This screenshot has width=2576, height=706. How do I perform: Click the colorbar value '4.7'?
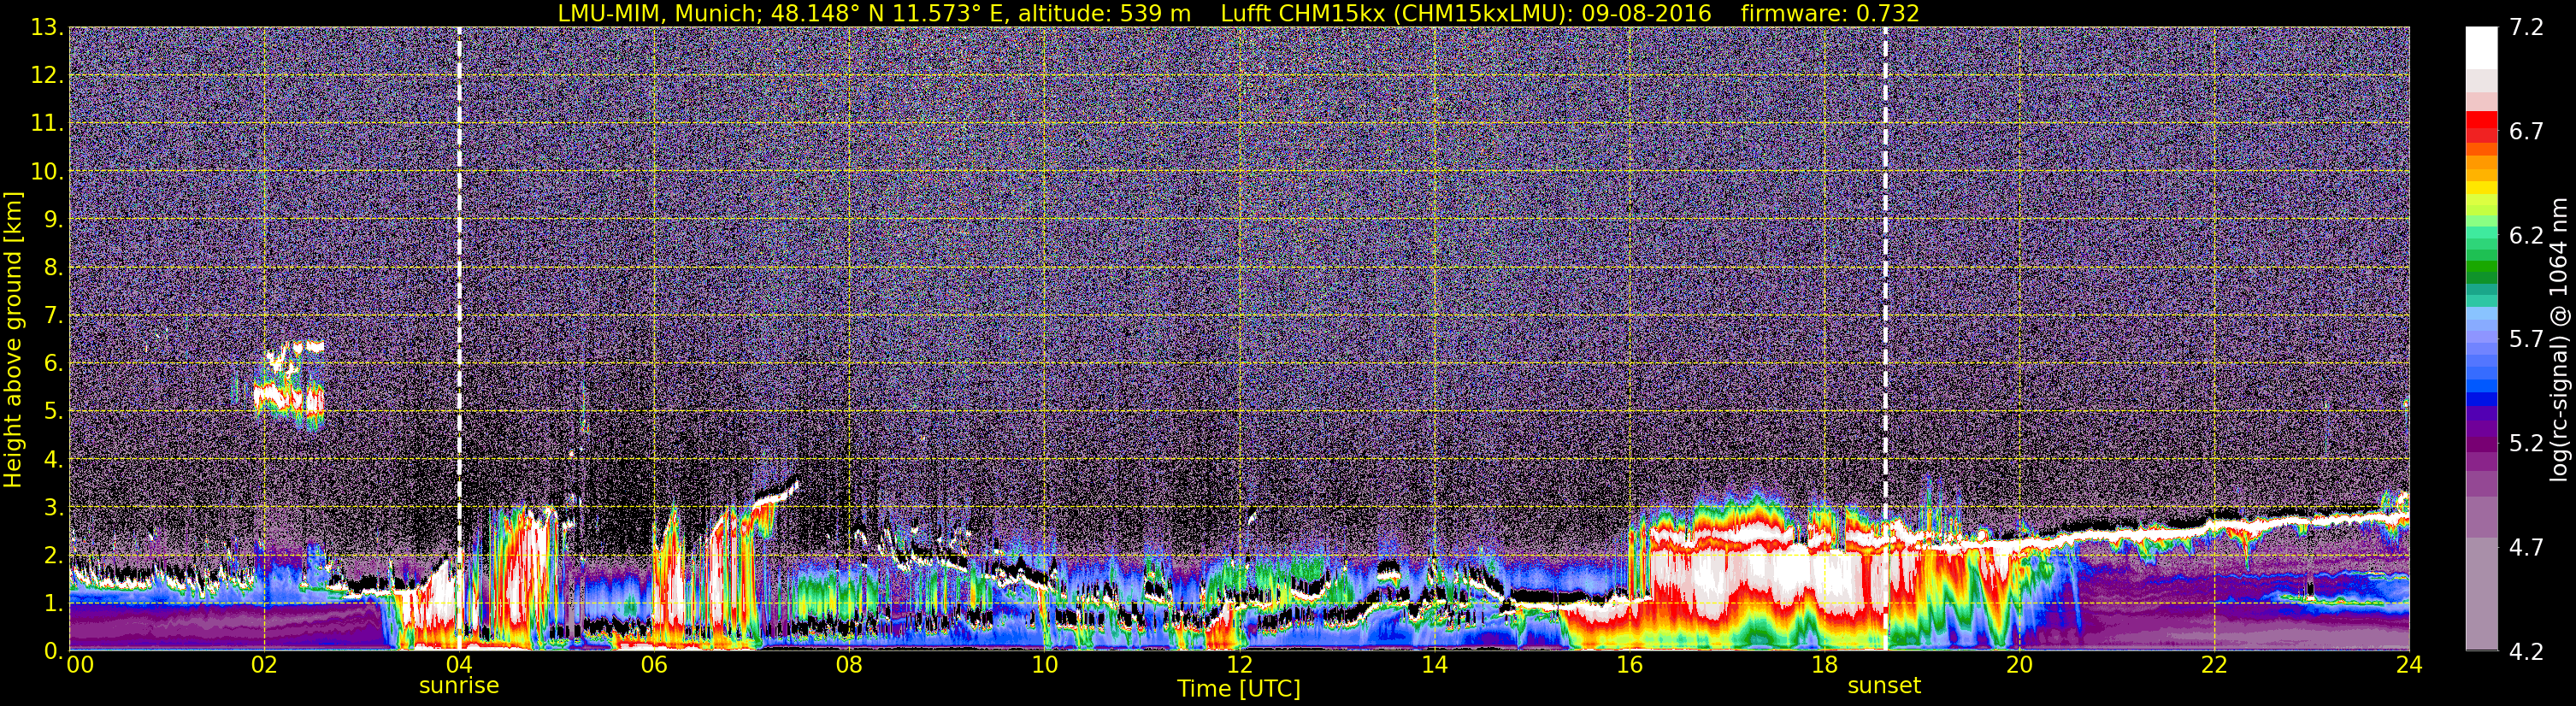point(2526,548)
